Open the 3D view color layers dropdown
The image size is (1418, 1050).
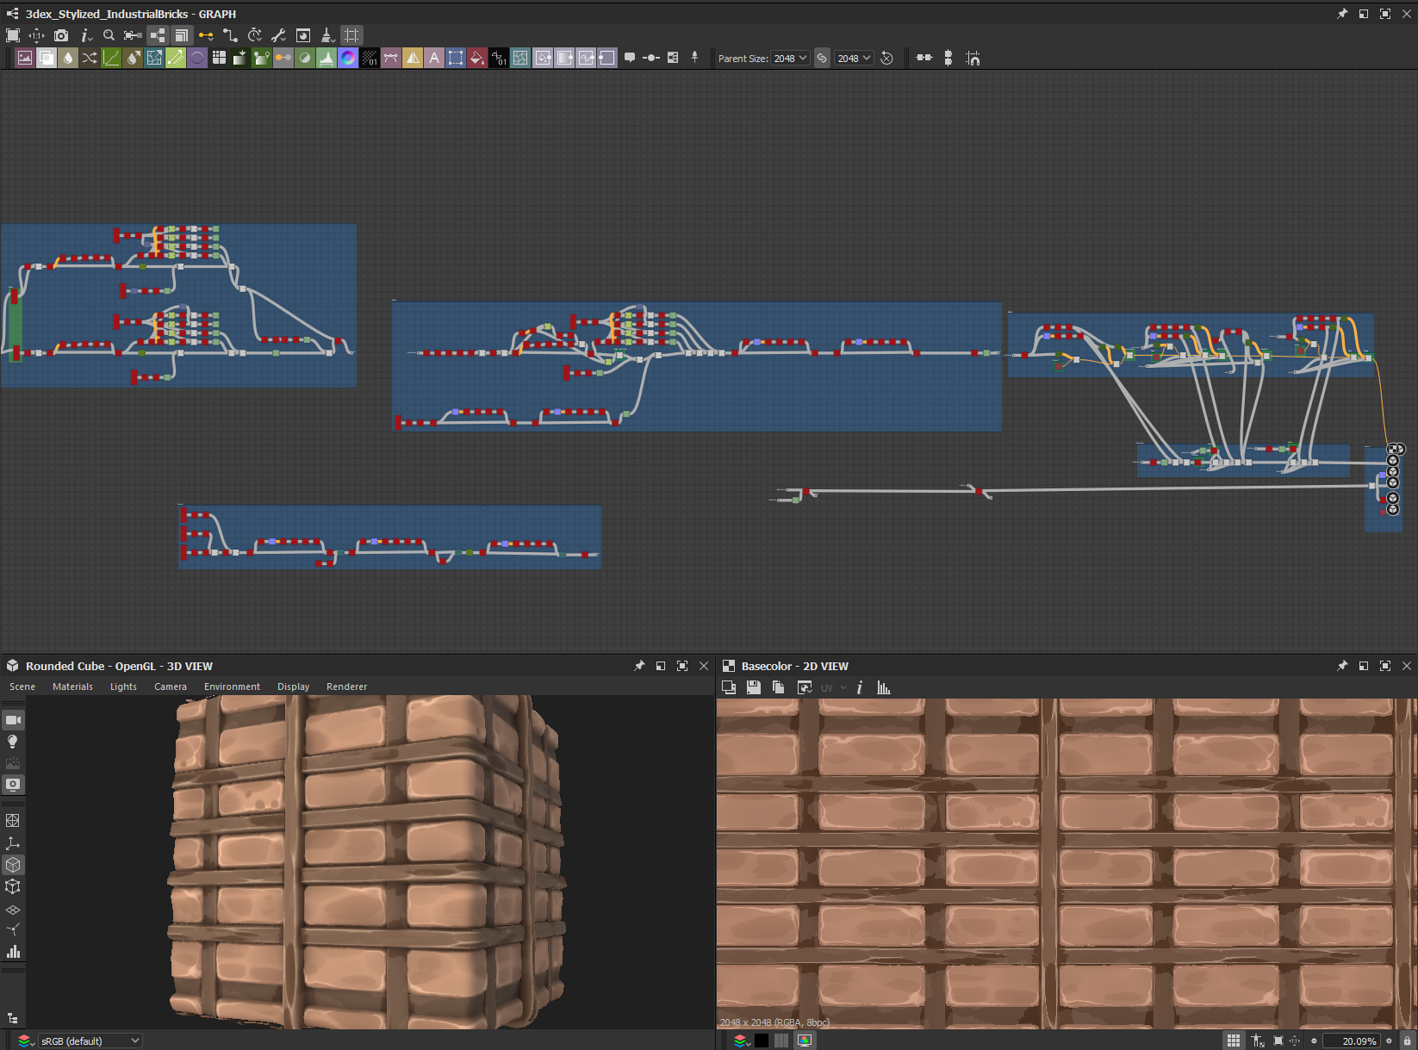(24, 1041)
